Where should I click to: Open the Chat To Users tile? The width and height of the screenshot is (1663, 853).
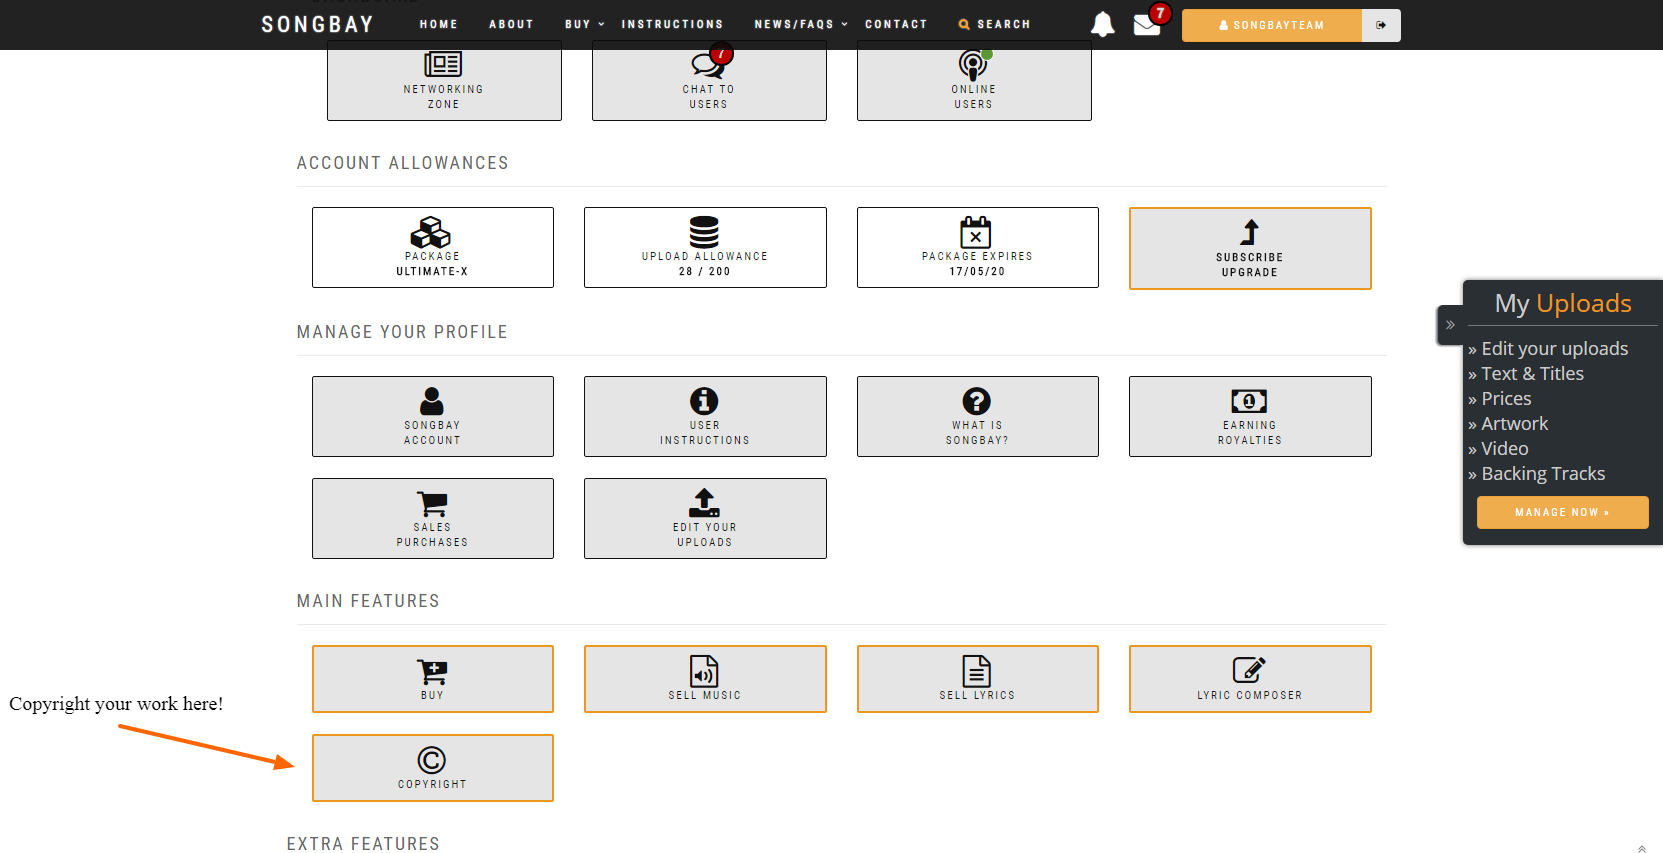tap(708, 82)
